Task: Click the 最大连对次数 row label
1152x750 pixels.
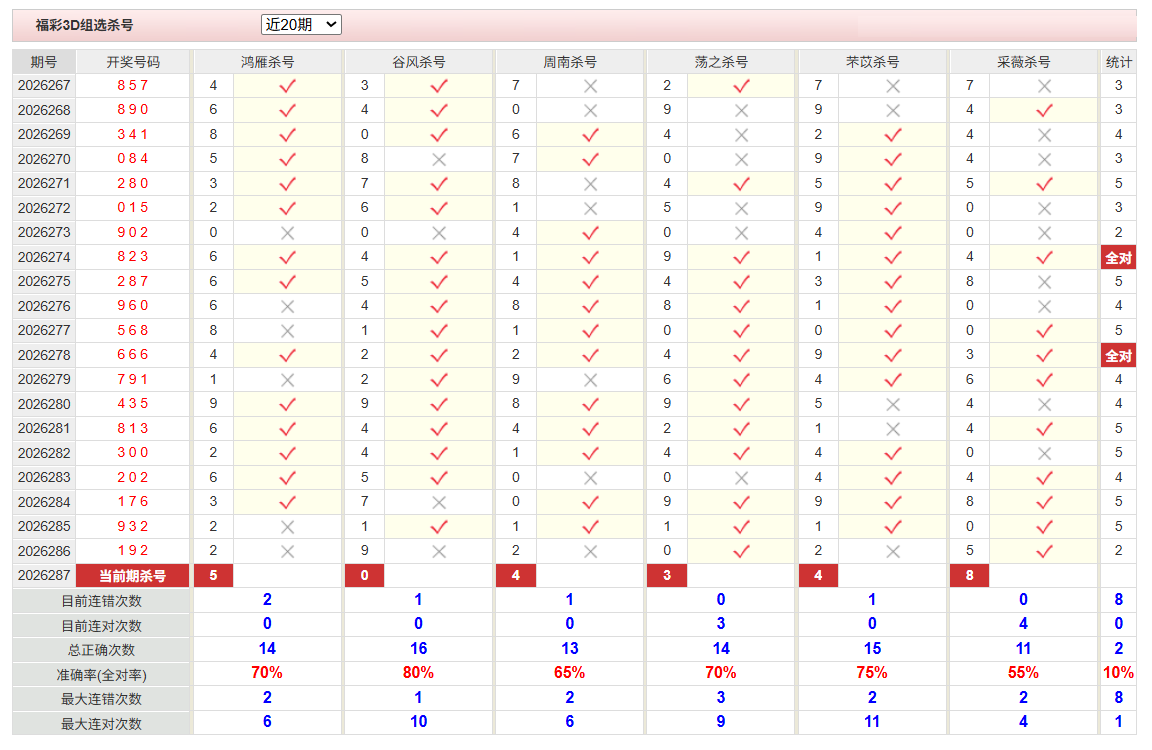Action: click(x=101, y=724)
